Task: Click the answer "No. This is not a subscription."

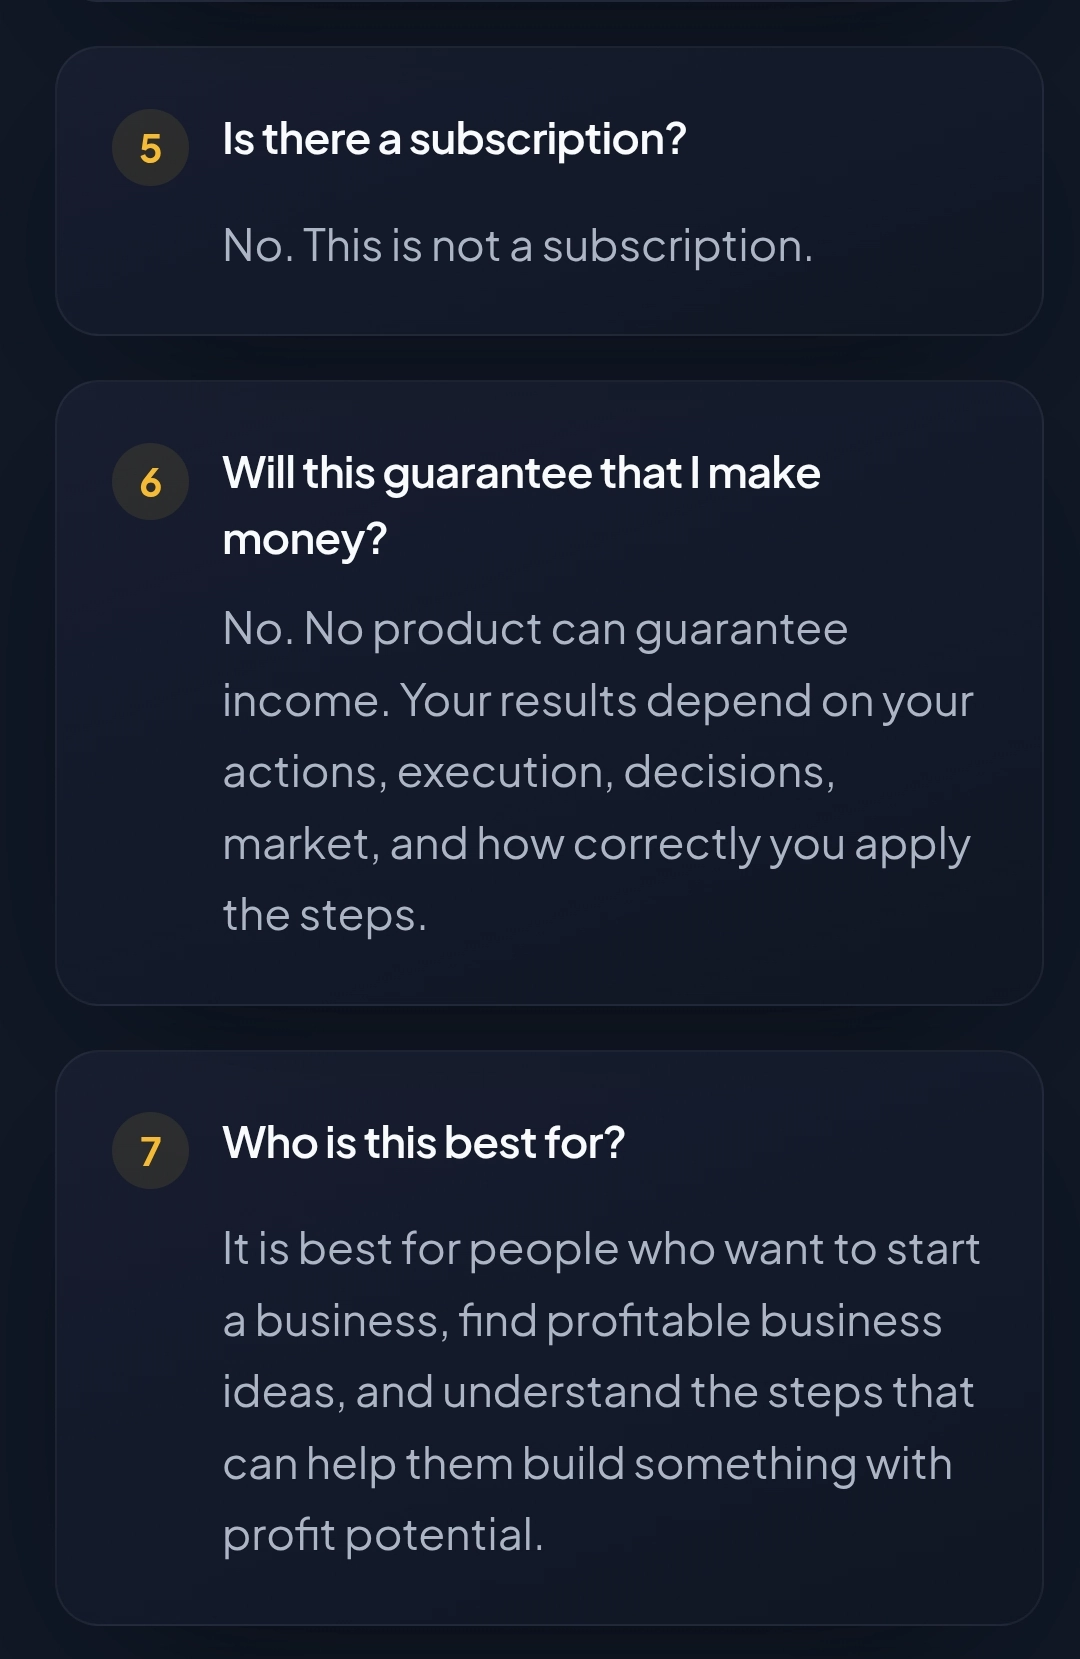Action: point(518,246)
